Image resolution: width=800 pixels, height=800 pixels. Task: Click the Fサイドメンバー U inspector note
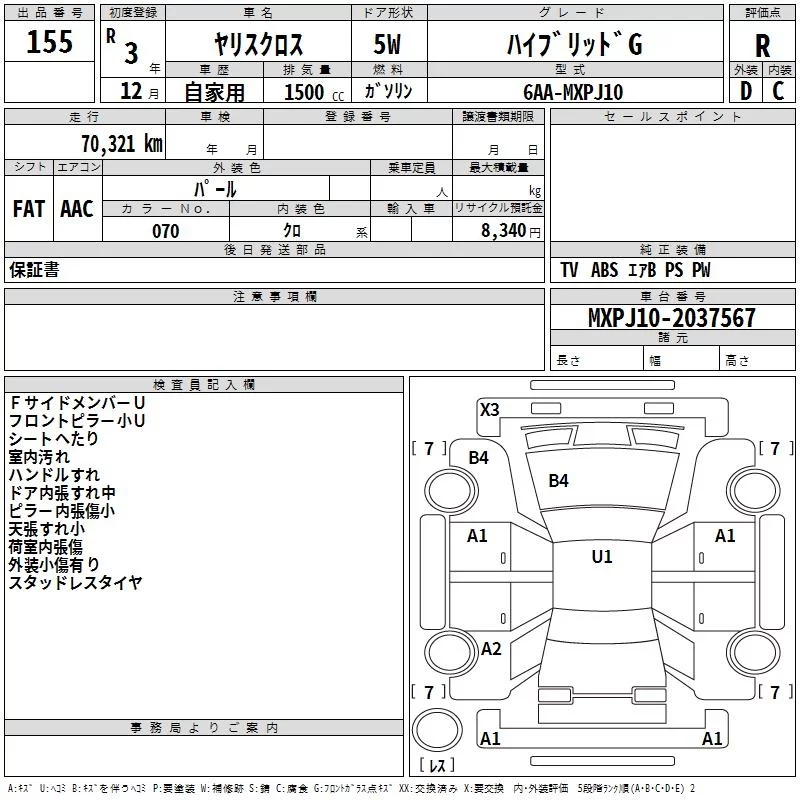(77, 403)
